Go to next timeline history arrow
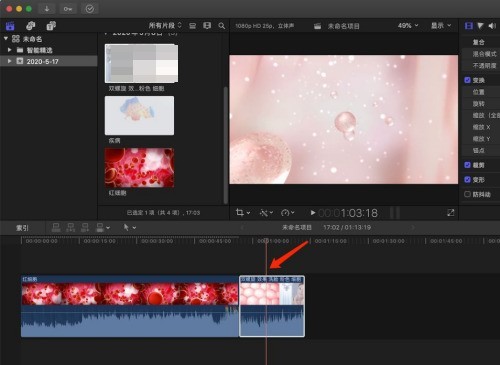 413,228
